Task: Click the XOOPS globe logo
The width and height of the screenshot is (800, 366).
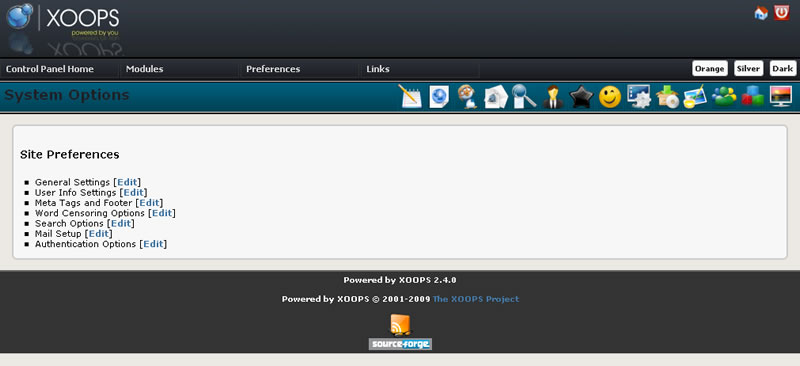Action: (20, 17)
